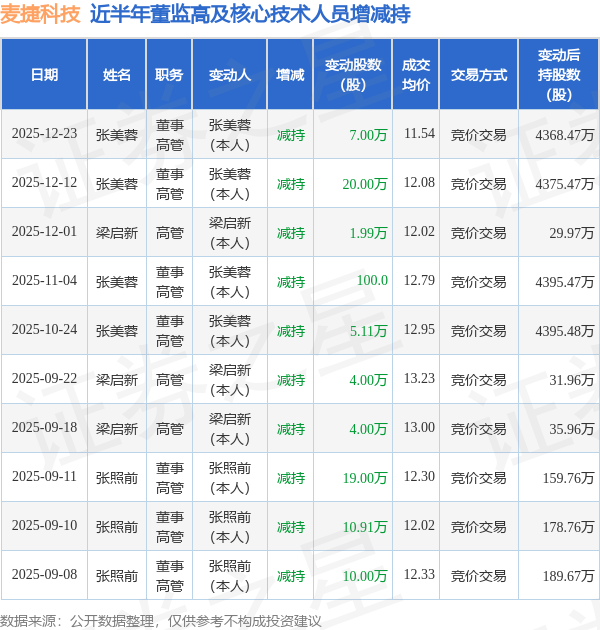Click average price 13.00
Screen dimensions: 600x630
click(419, 428)
